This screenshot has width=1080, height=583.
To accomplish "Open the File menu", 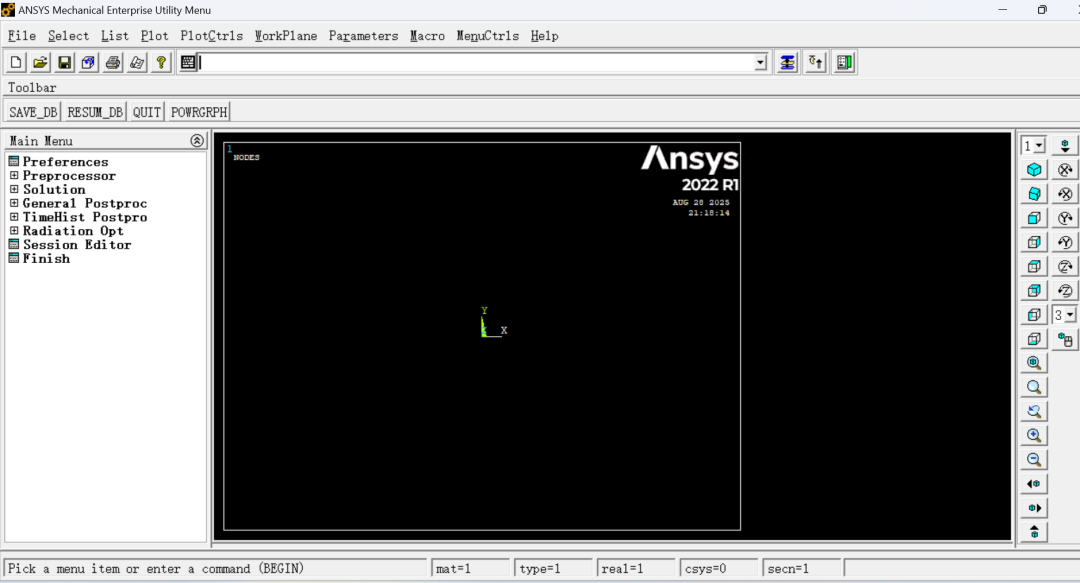I will pyautogui.click(x=22, y=36).
